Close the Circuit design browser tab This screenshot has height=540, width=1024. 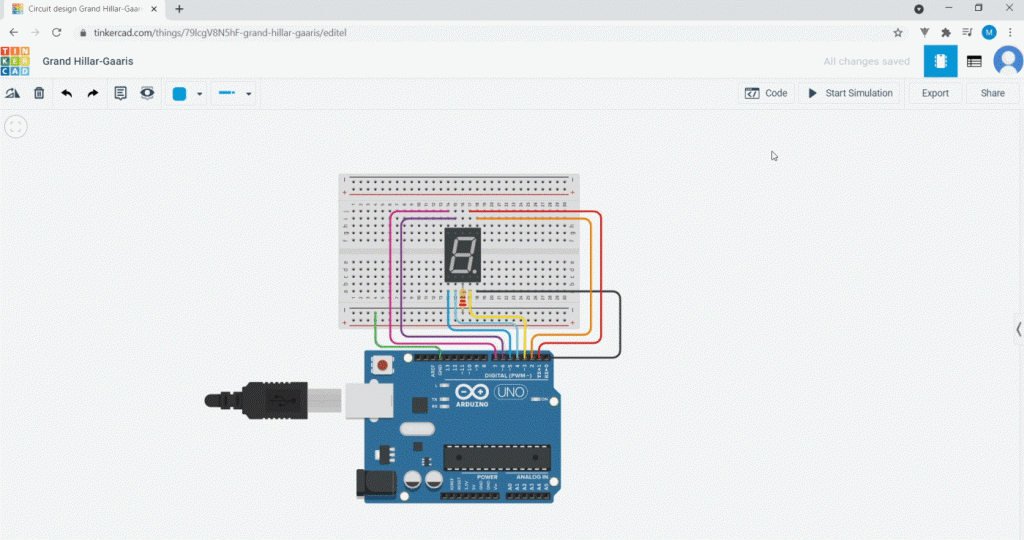click(x=154, y=9)
